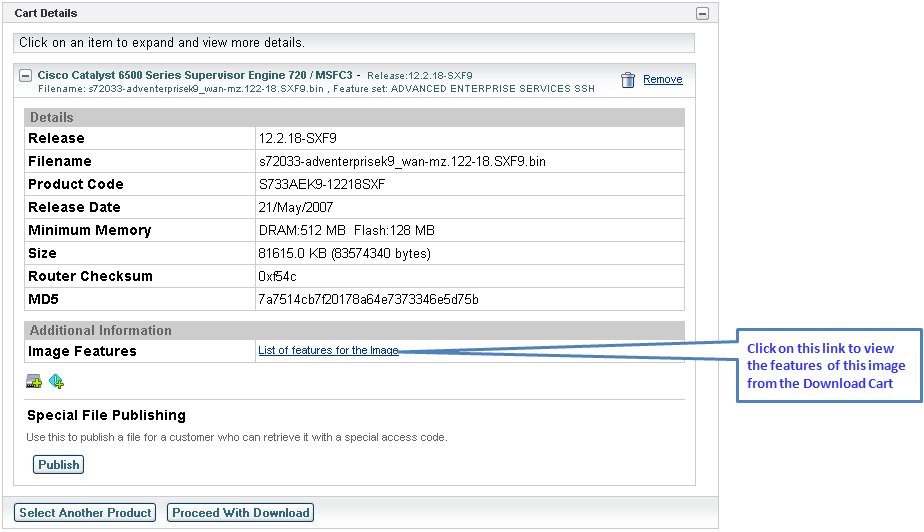This screenshot has width=924, height=532.
Task: Click the Cisco Catalyst 6500 Series title
Action: click(195, 75)
